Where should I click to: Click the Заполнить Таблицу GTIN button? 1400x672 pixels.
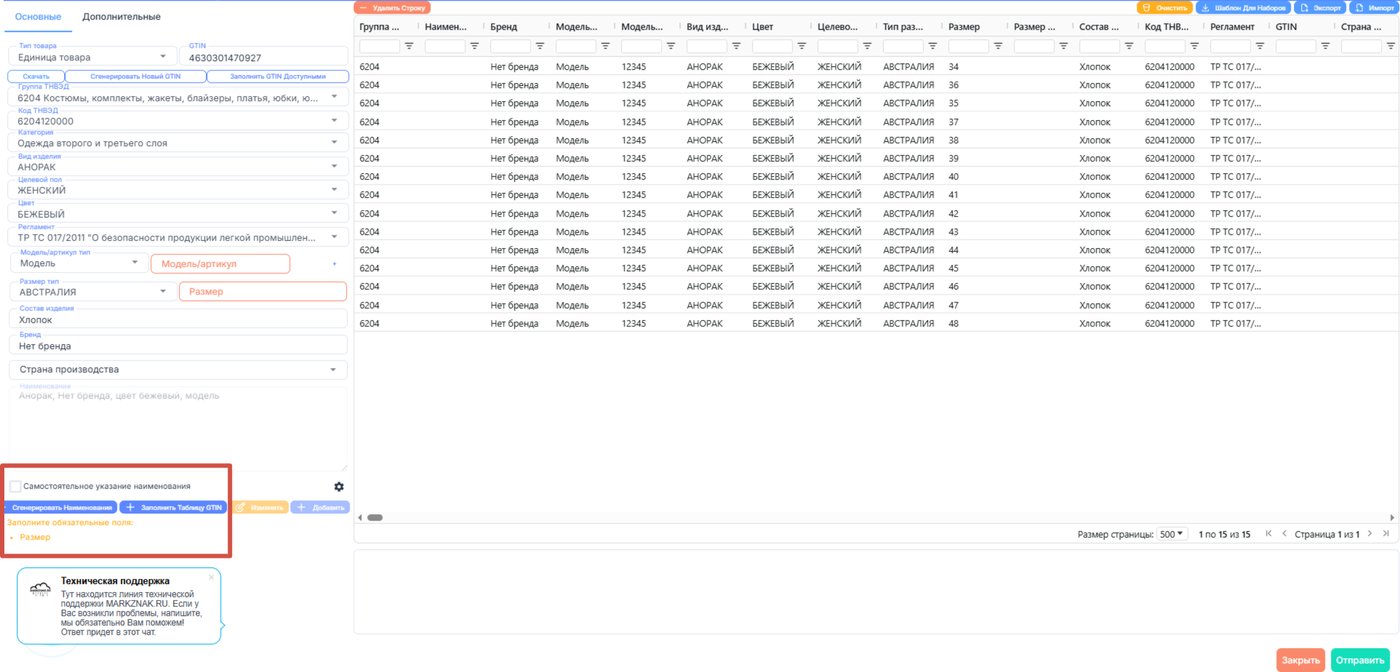(173, 508)
